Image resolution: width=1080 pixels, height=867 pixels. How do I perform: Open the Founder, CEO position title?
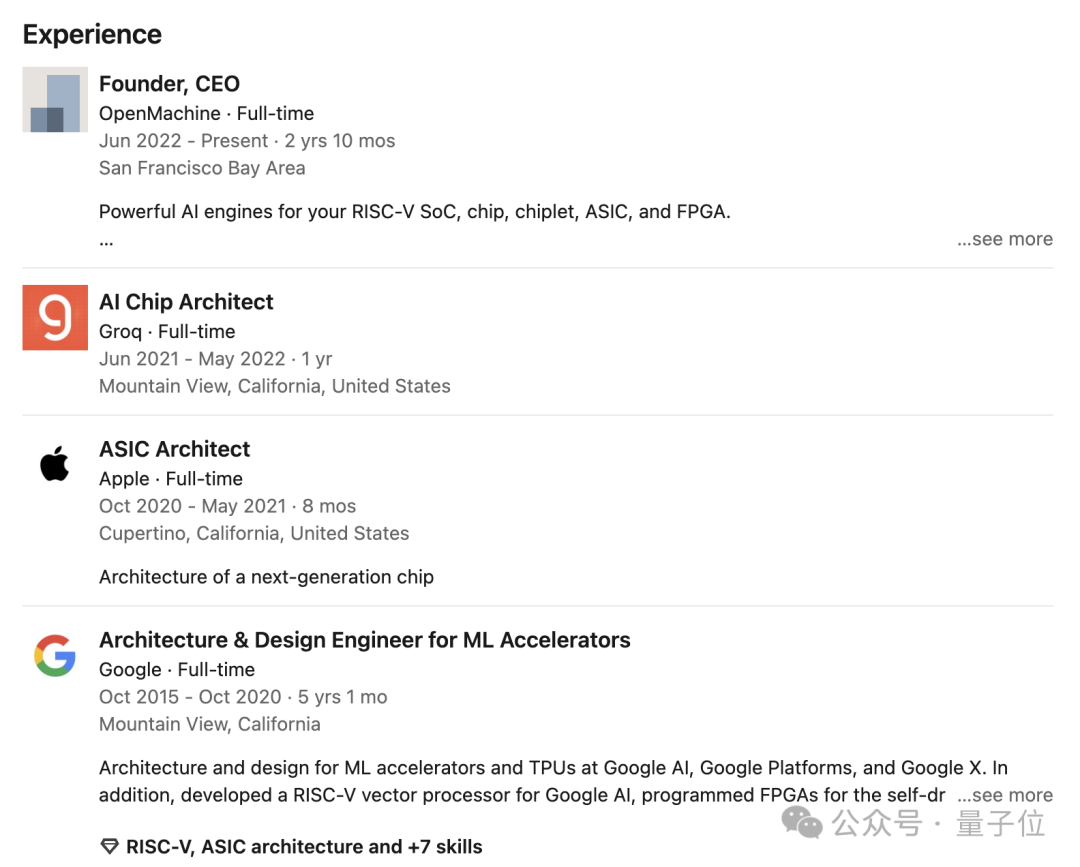pyautogui.click(x=169, y=84)
